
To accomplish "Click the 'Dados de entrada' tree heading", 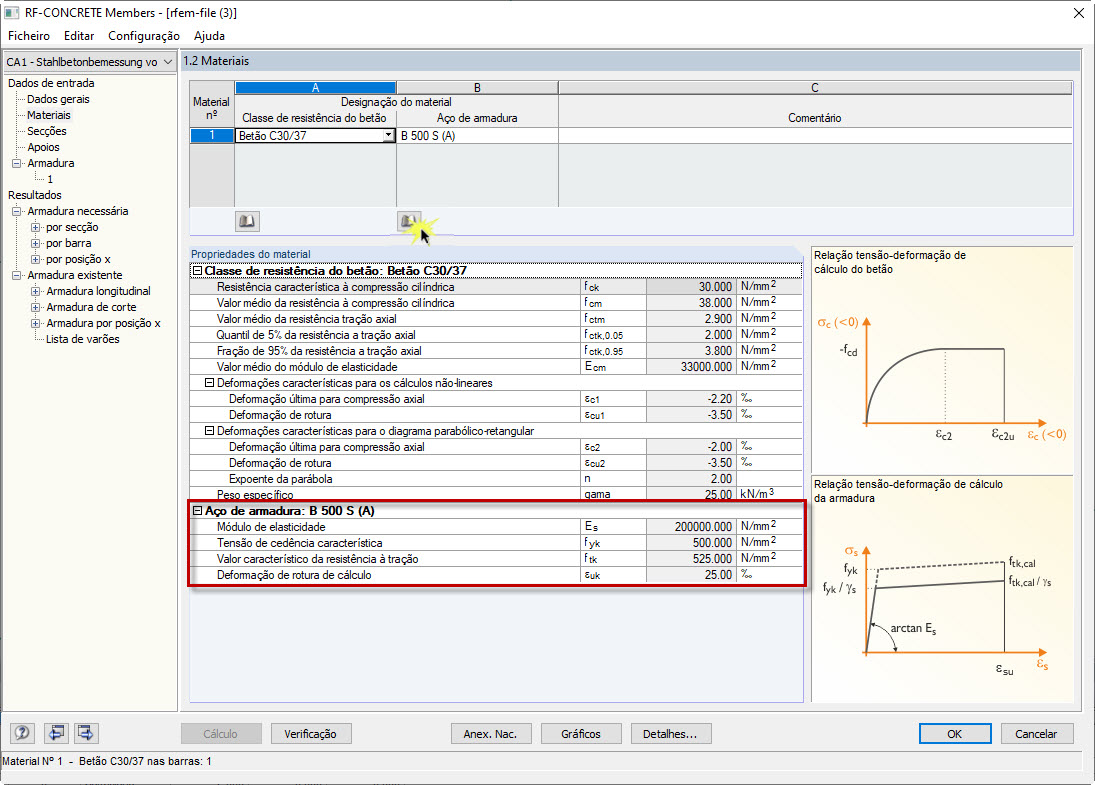I will click(x=51, y=83).
